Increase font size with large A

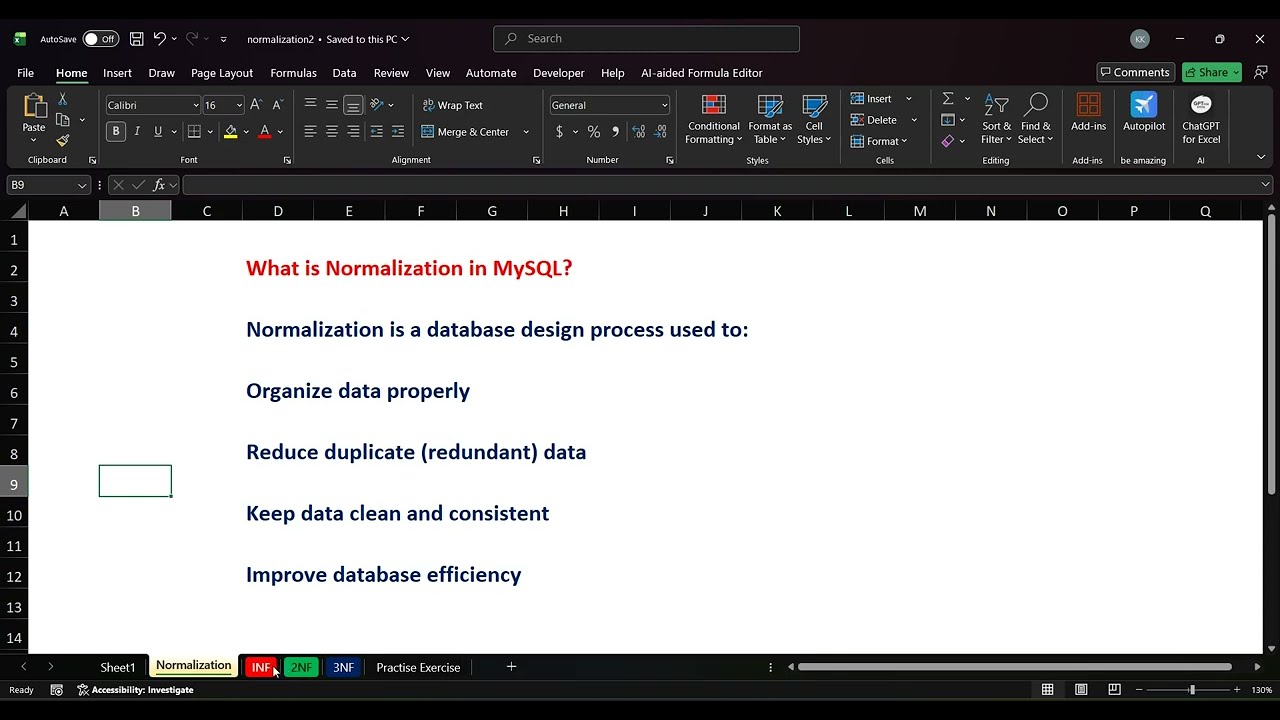coord(256,105)
